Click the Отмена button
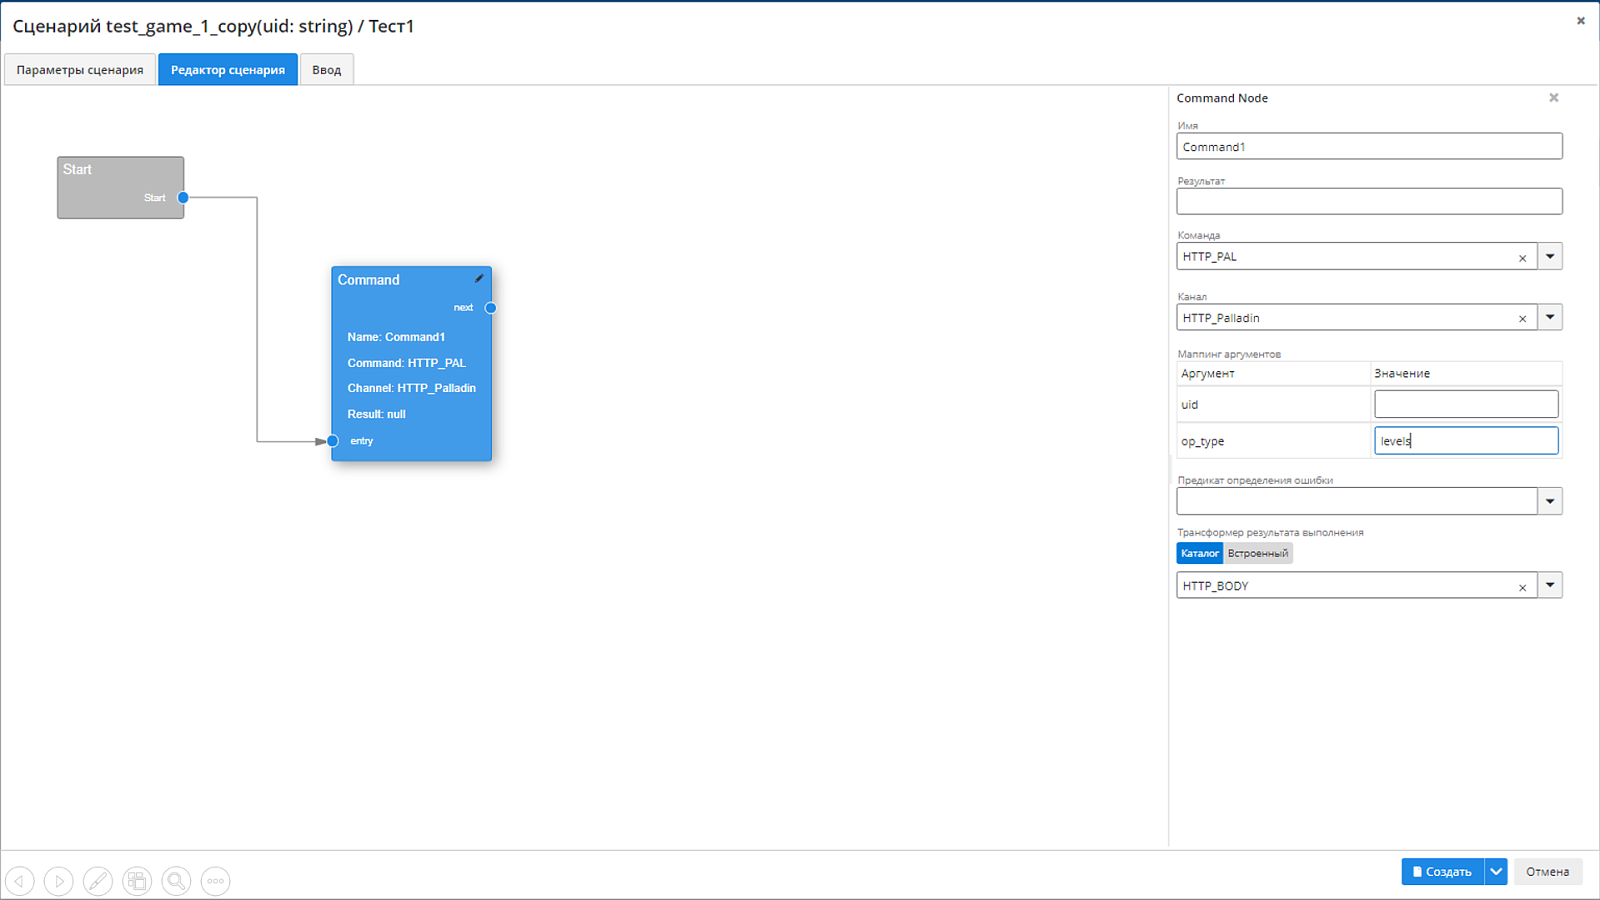 (1547, 872)
